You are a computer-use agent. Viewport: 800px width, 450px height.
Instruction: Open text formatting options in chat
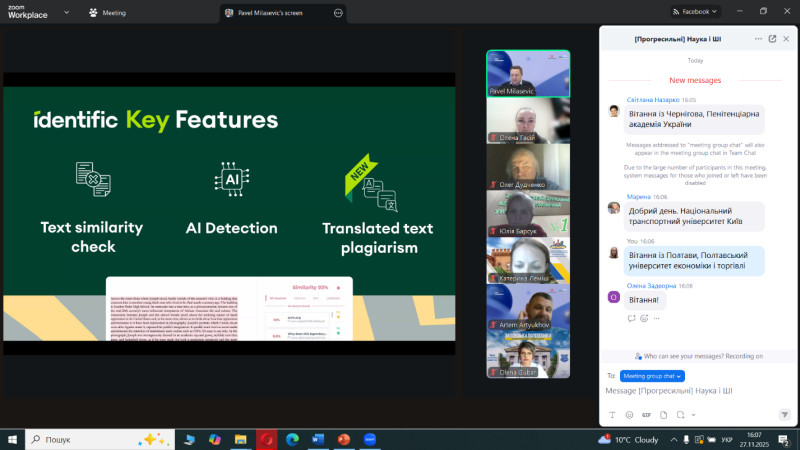click(x=611, y=414)
